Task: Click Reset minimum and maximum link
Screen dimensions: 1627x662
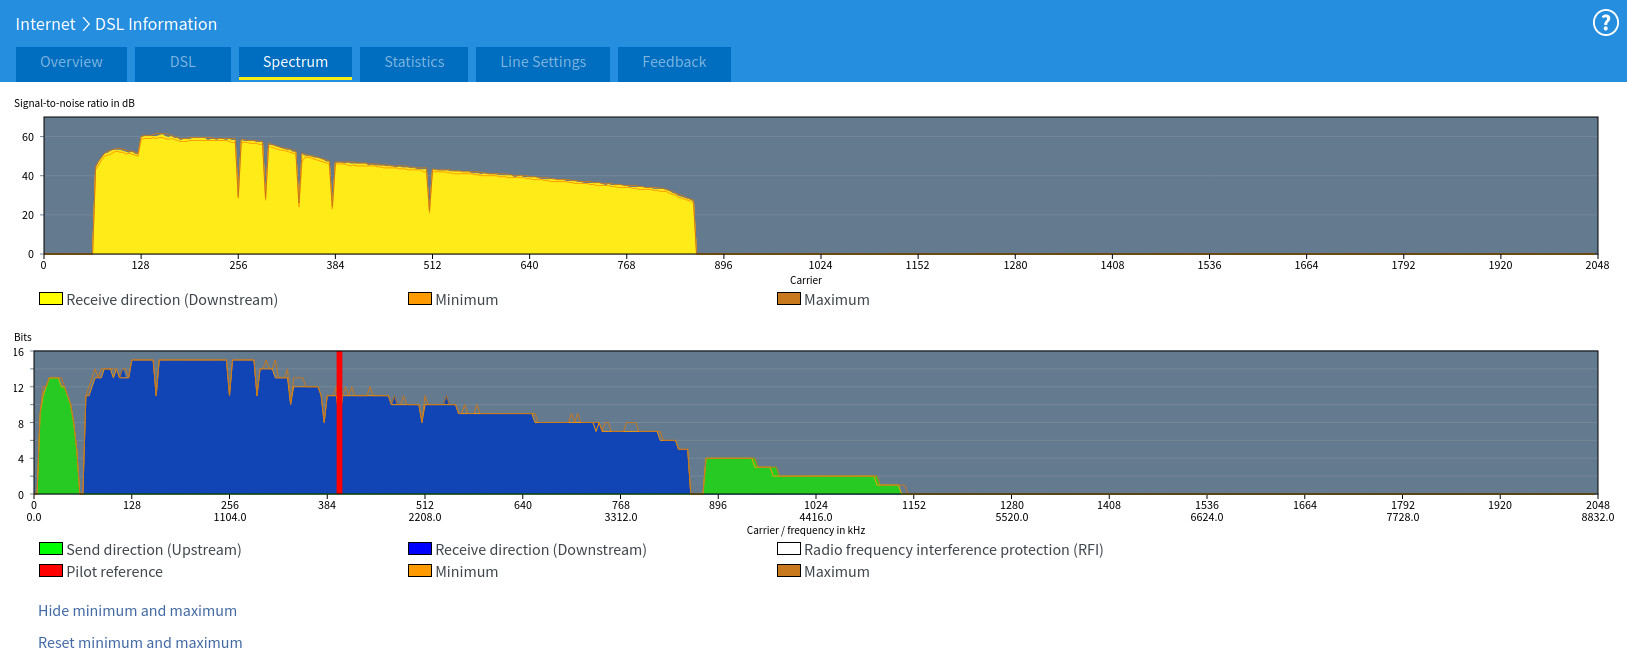Action: coord(140,643)
